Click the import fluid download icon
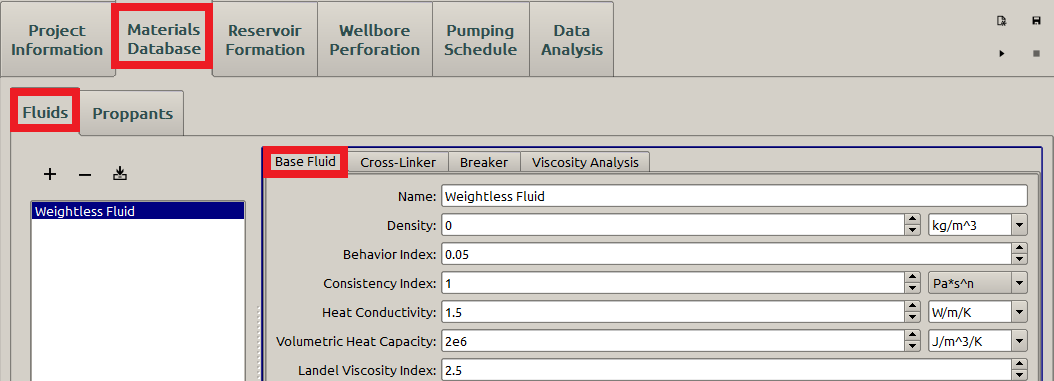 click(120, 175)
